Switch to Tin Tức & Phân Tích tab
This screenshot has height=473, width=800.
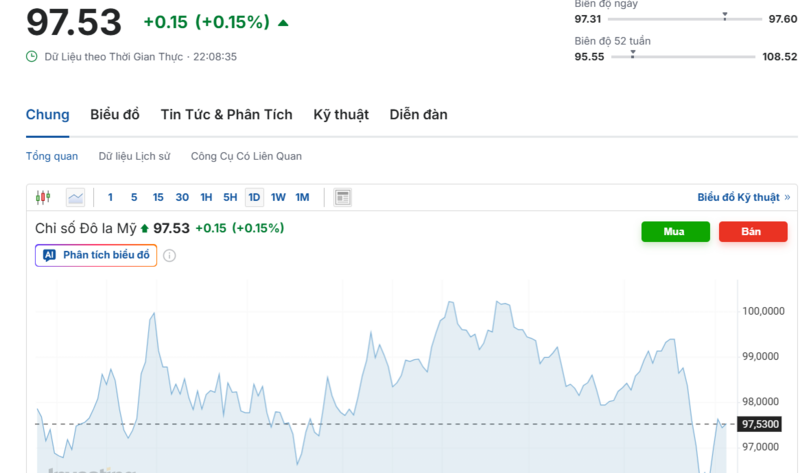click(x=226, y=114)
